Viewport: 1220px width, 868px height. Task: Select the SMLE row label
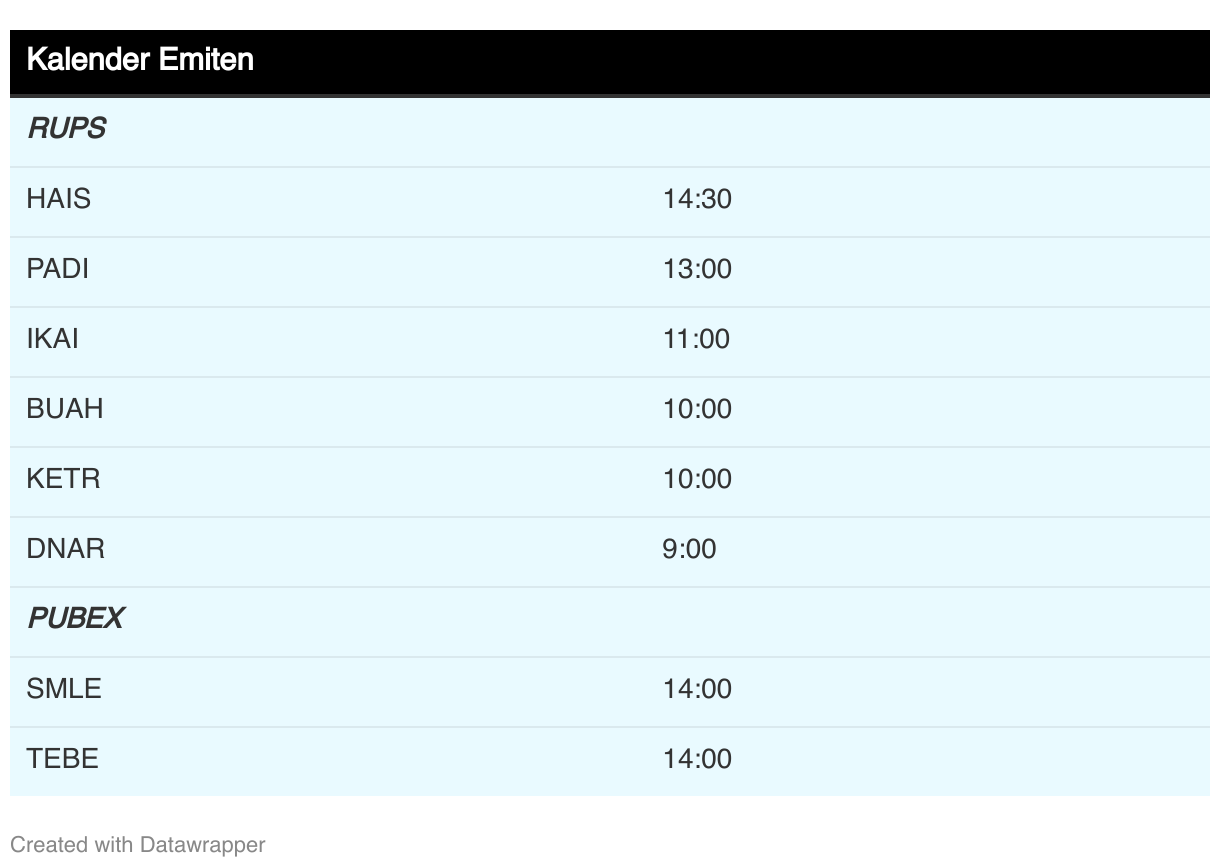point(64,689)
